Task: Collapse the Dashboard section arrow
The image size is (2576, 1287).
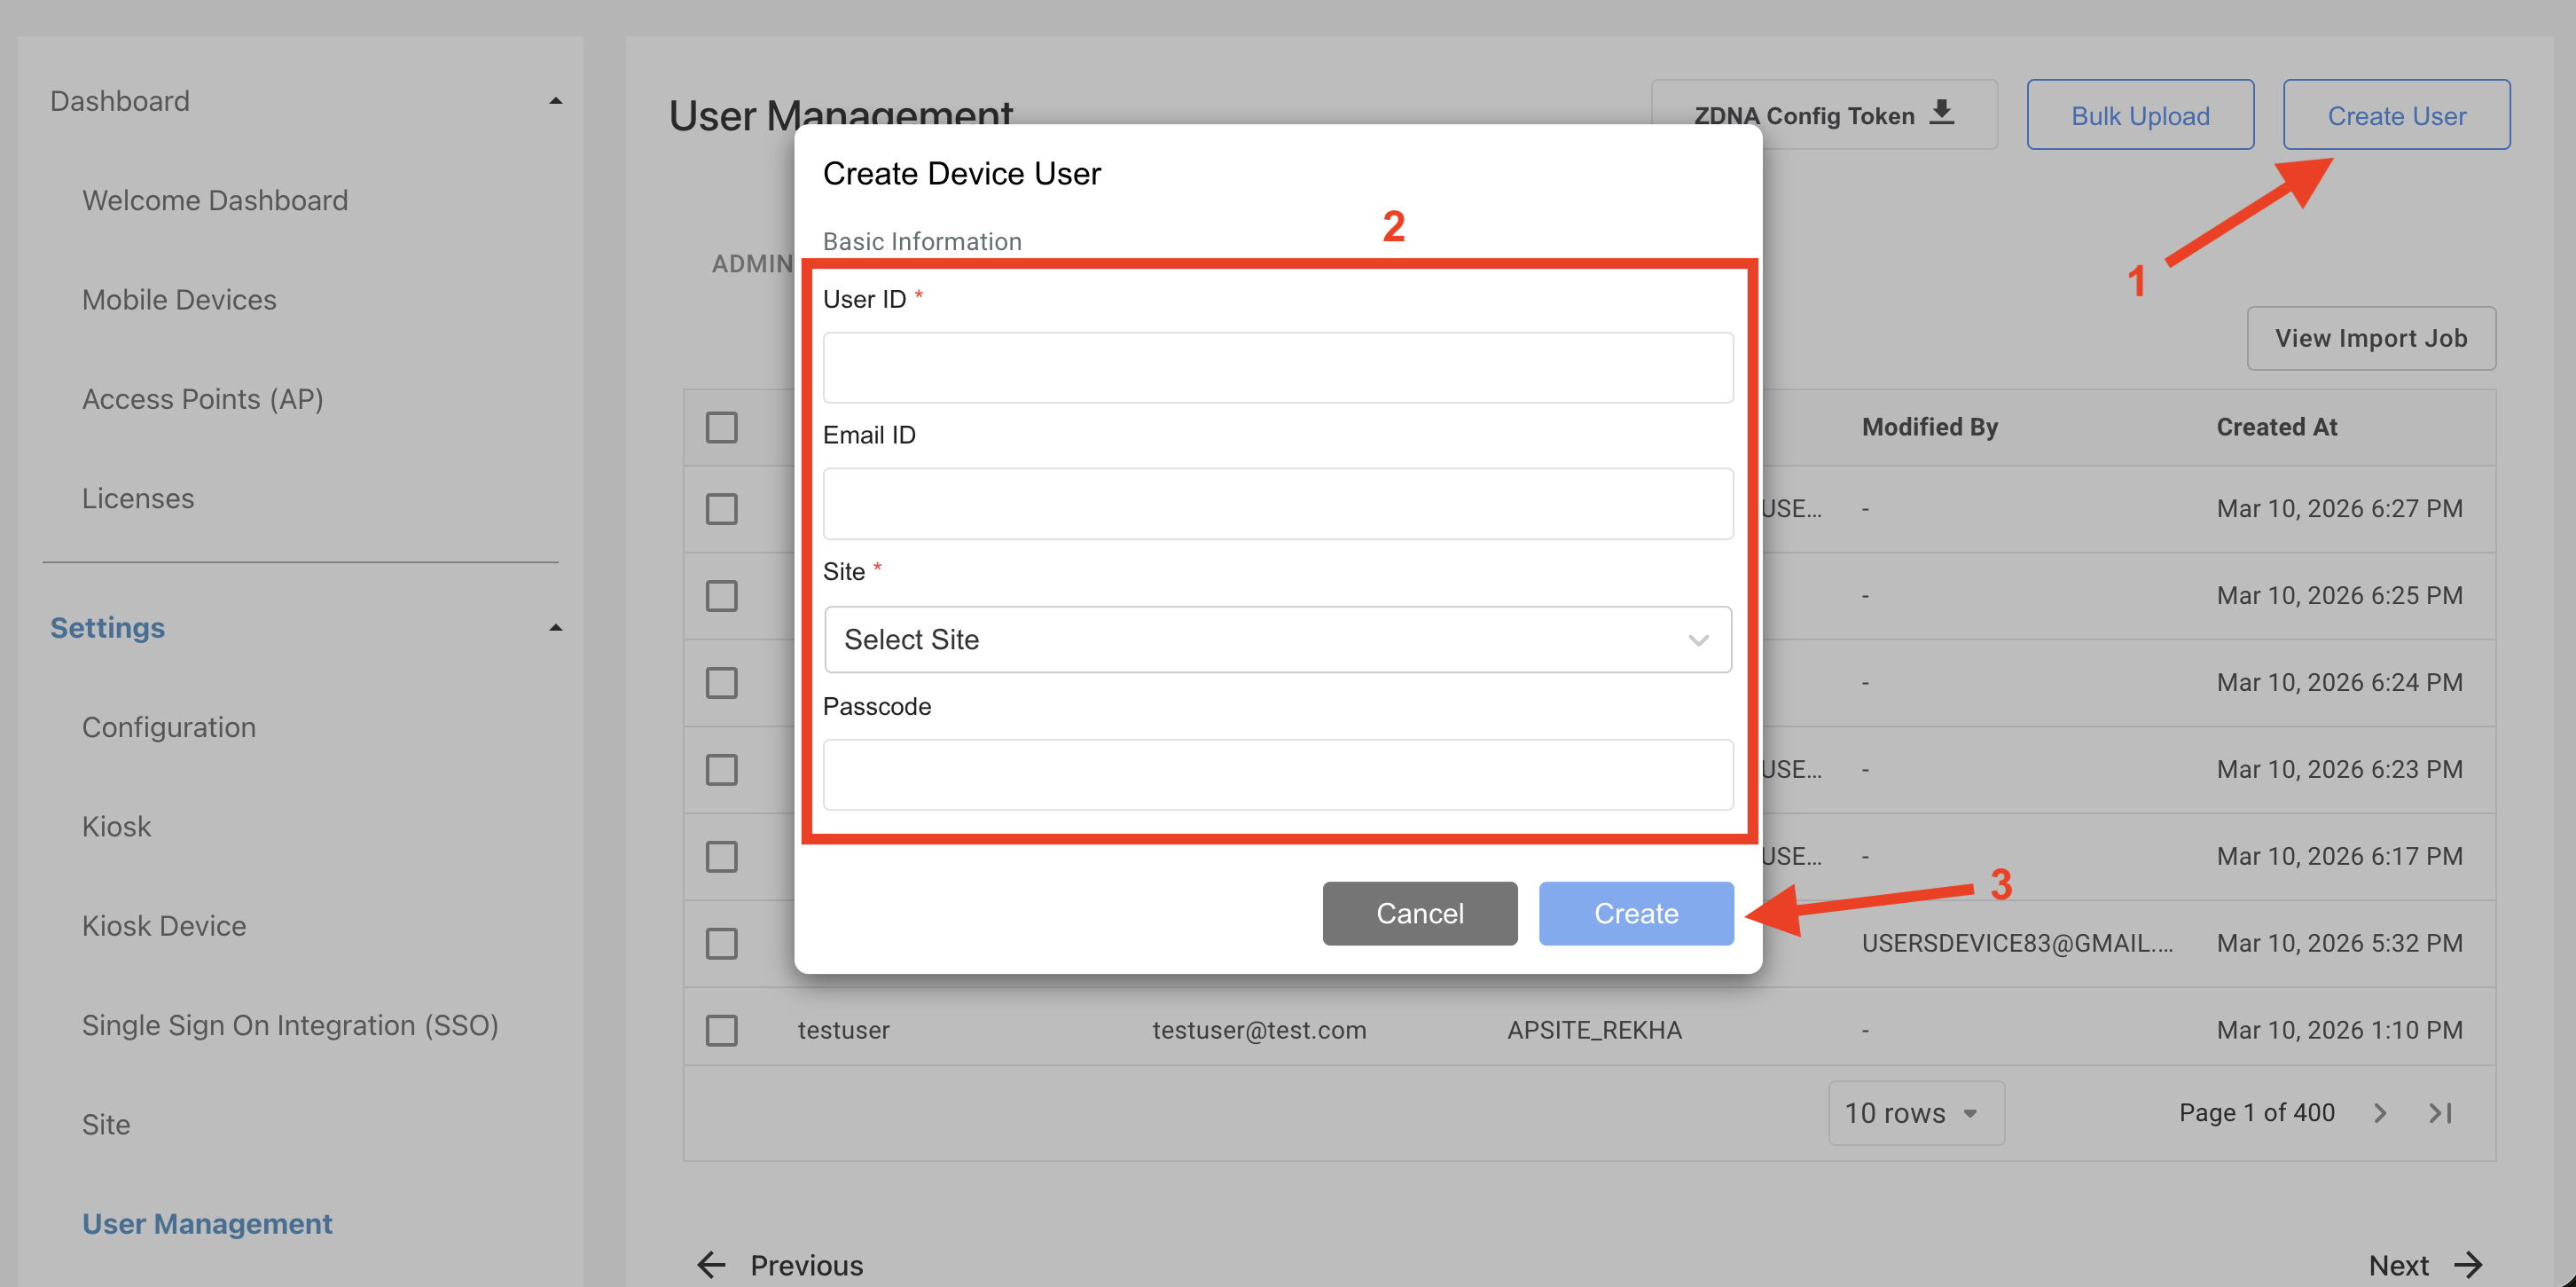Action: pyautogui.click(x=556, y=101)
